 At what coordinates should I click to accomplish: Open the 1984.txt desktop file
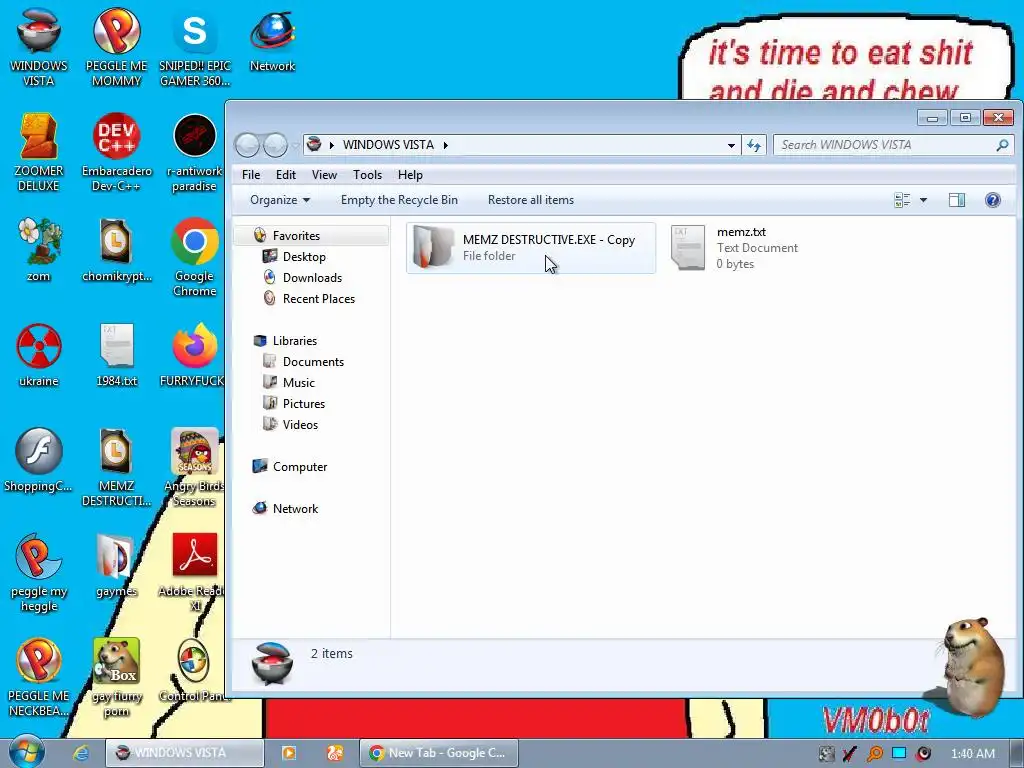coord(116,355)
